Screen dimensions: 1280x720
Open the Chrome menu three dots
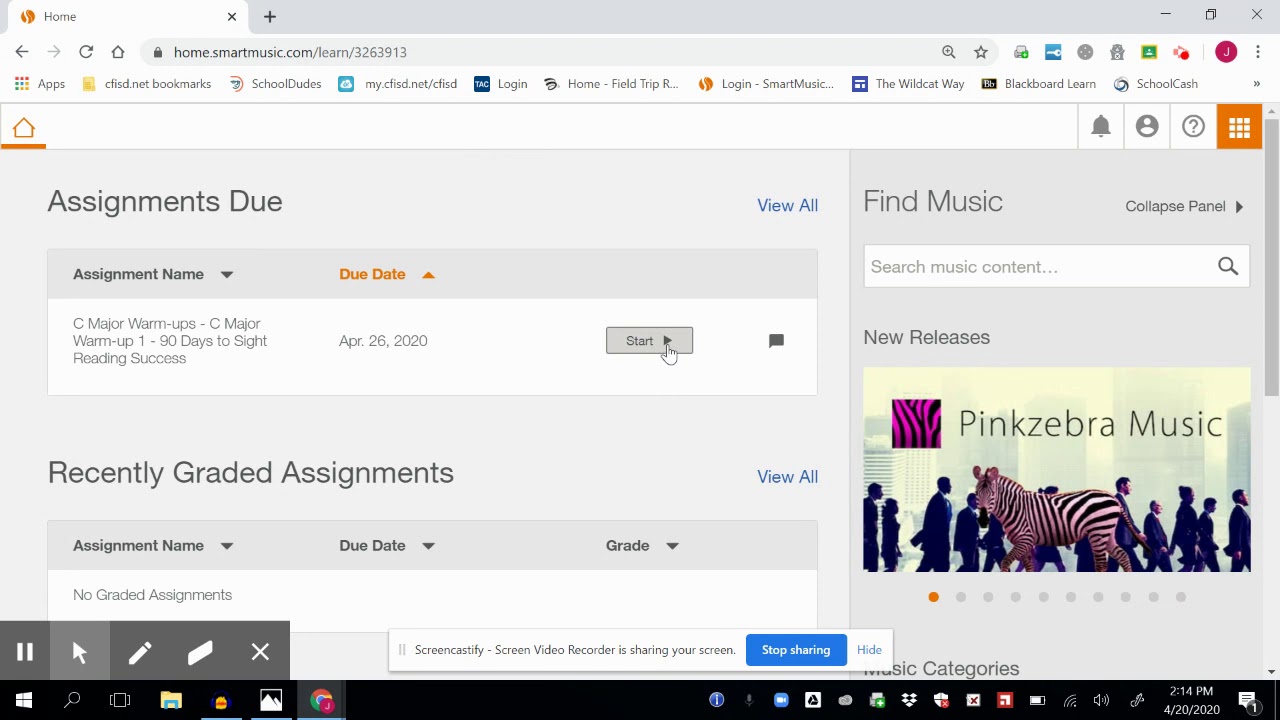pos(1258,52)
